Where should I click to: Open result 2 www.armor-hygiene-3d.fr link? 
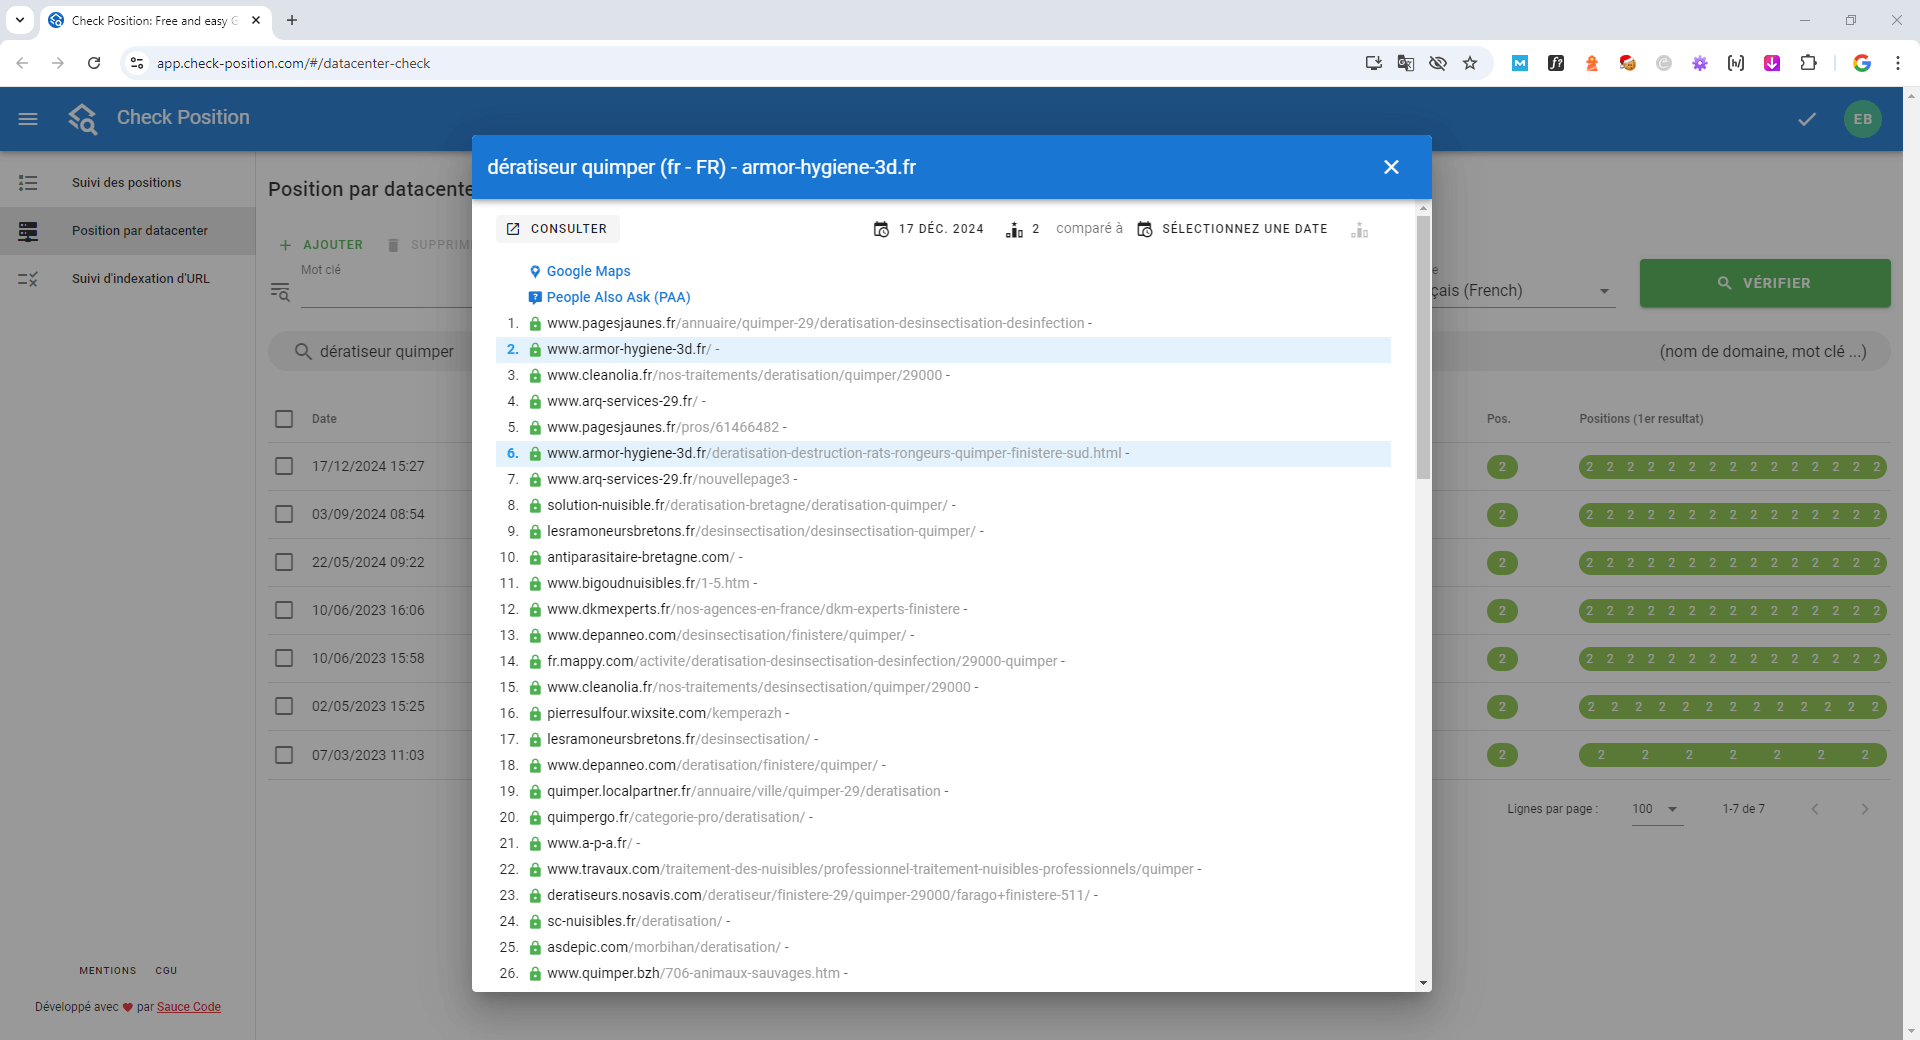tap(629, 349)
